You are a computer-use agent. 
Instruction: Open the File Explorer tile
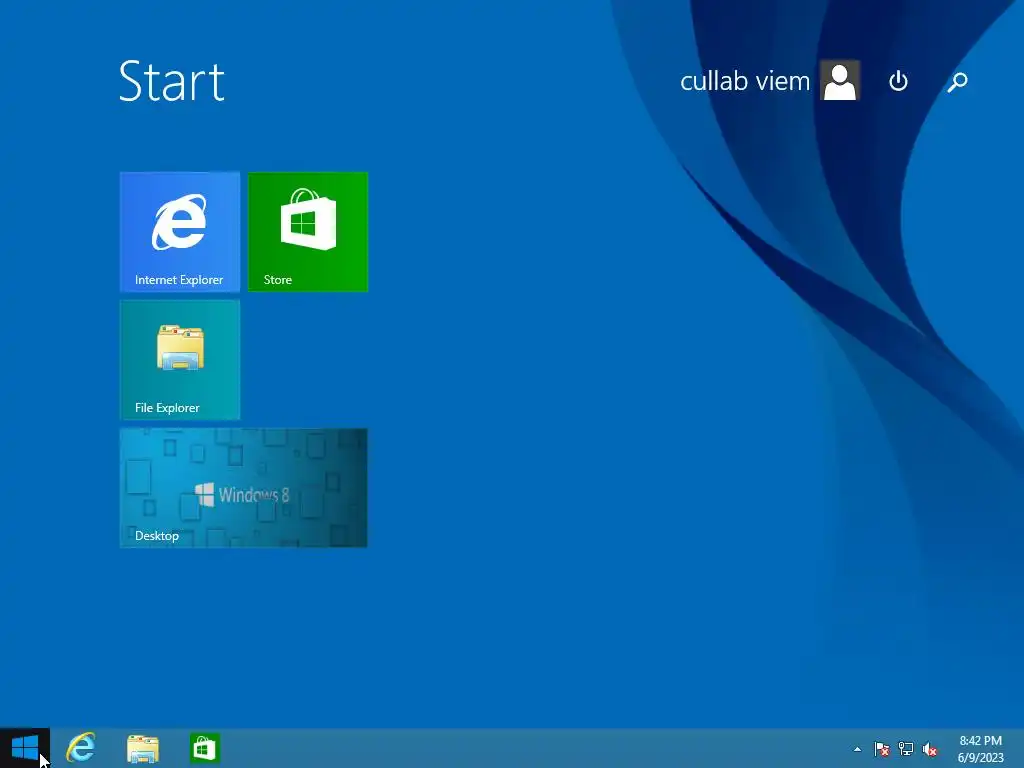point(180,360)
